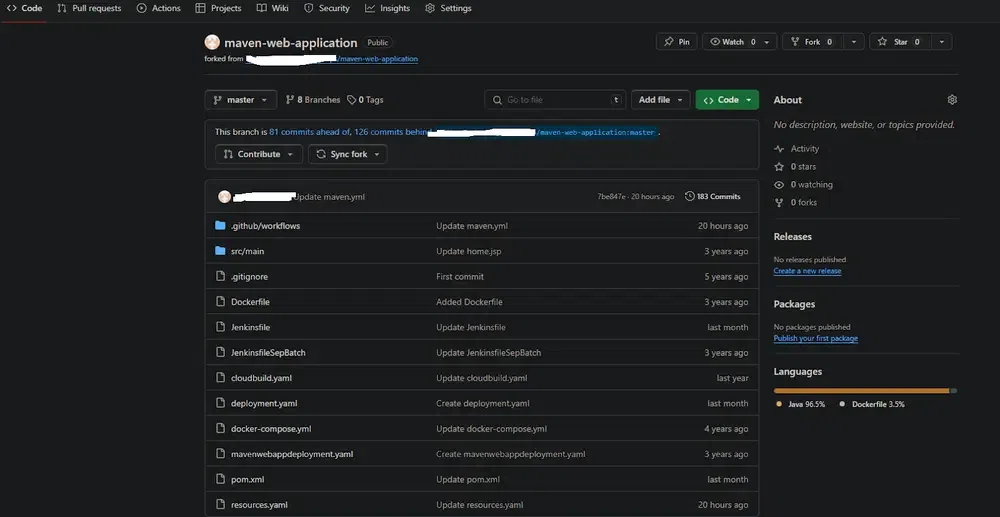Fork the repository with the Fork button
Image resolution: width=1000 pixels, height=517 pixels.
[x=812, y=42]
